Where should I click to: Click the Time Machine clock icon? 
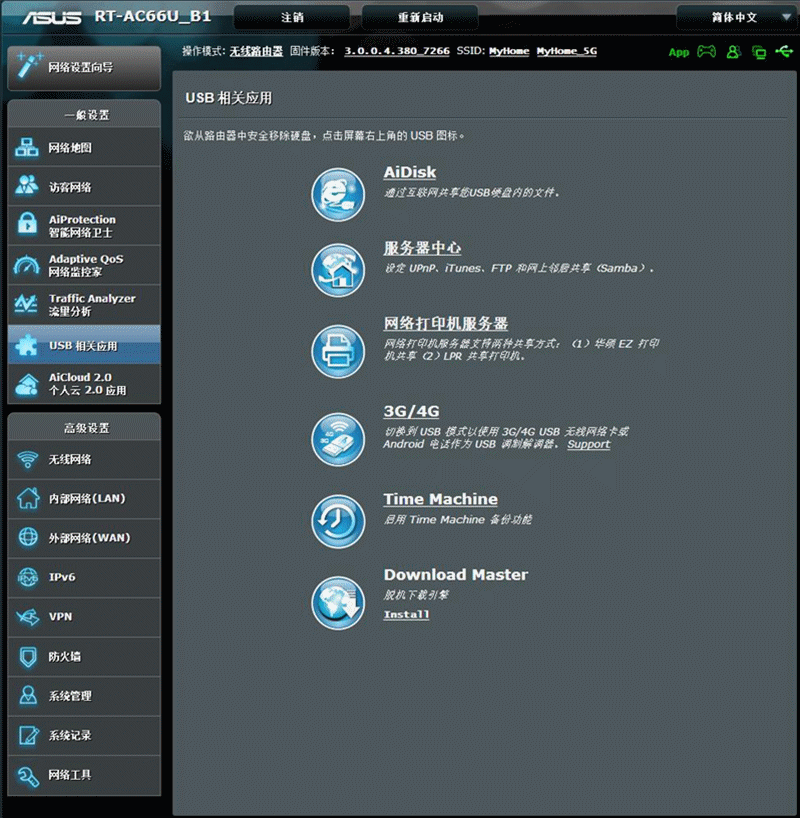[338, 521]
